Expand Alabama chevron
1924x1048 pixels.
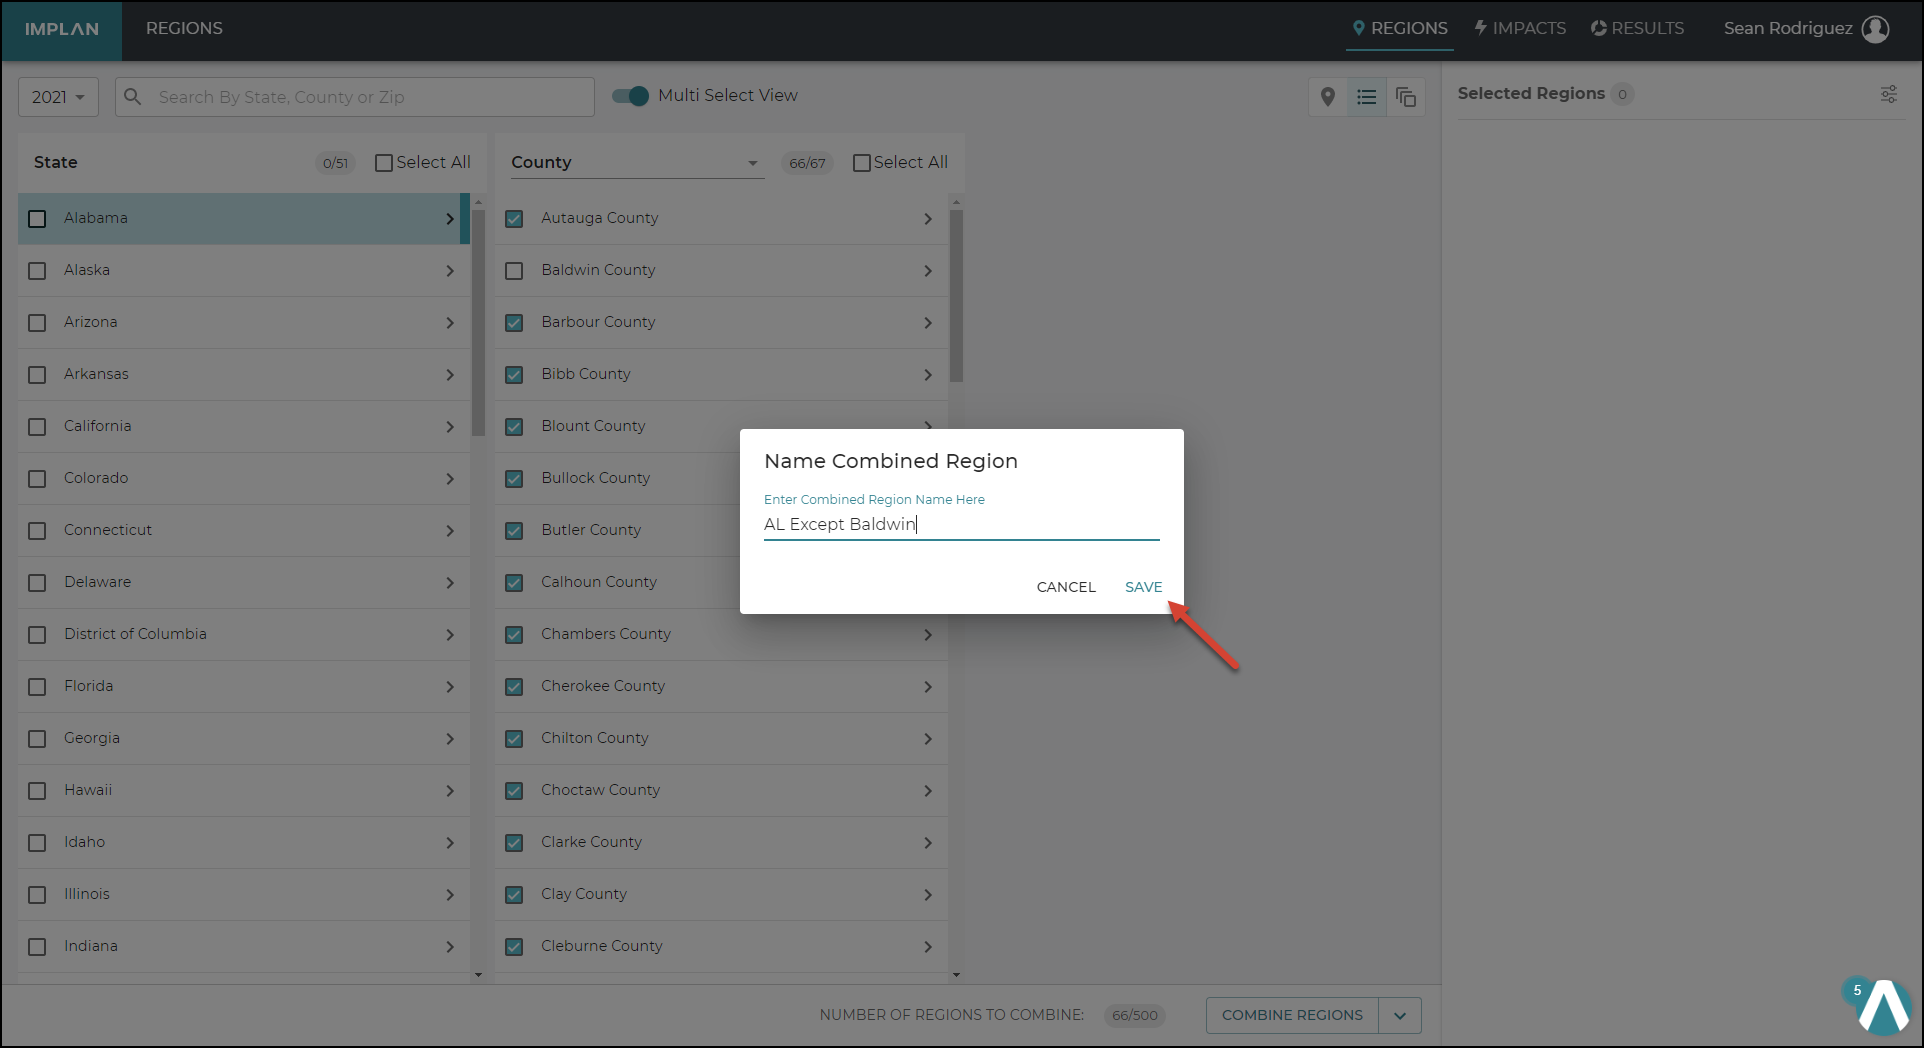pyautogui.click(x=450, y=218)
